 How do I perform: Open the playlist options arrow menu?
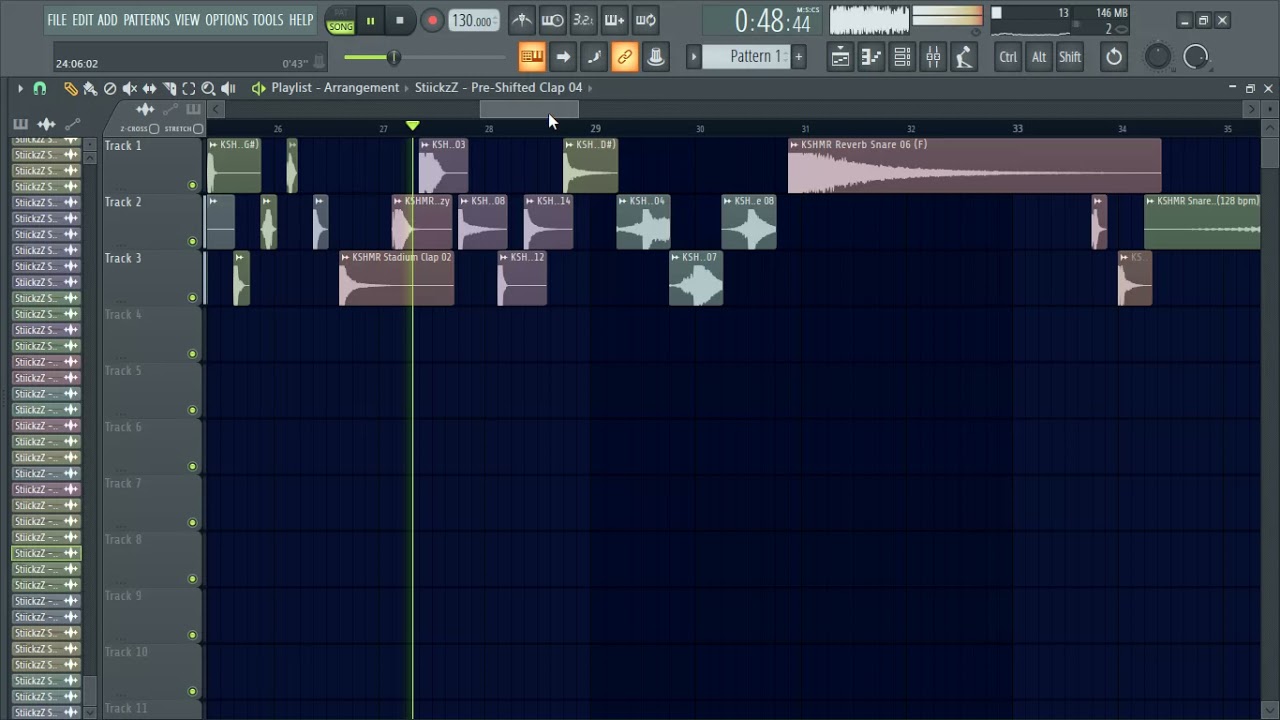19,89
